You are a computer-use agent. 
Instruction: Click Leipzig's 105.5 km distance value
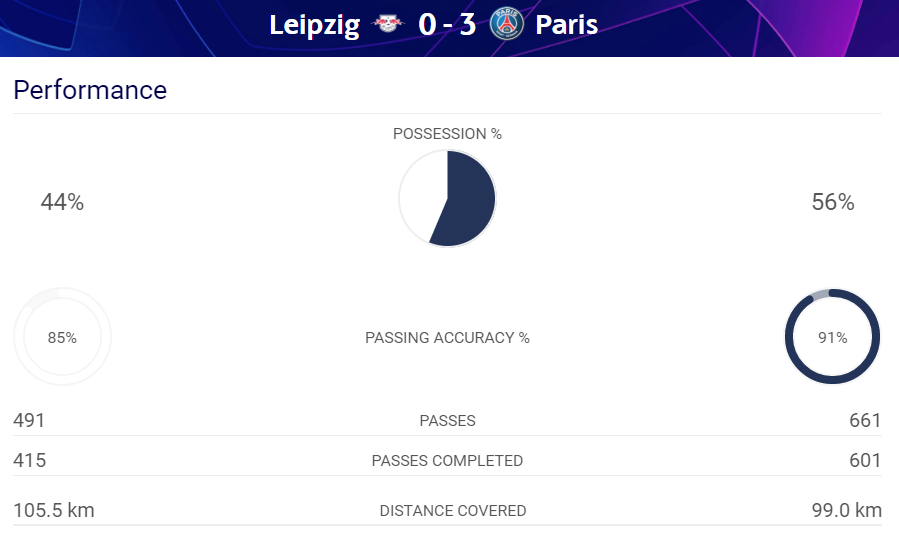tap(54, 510)
